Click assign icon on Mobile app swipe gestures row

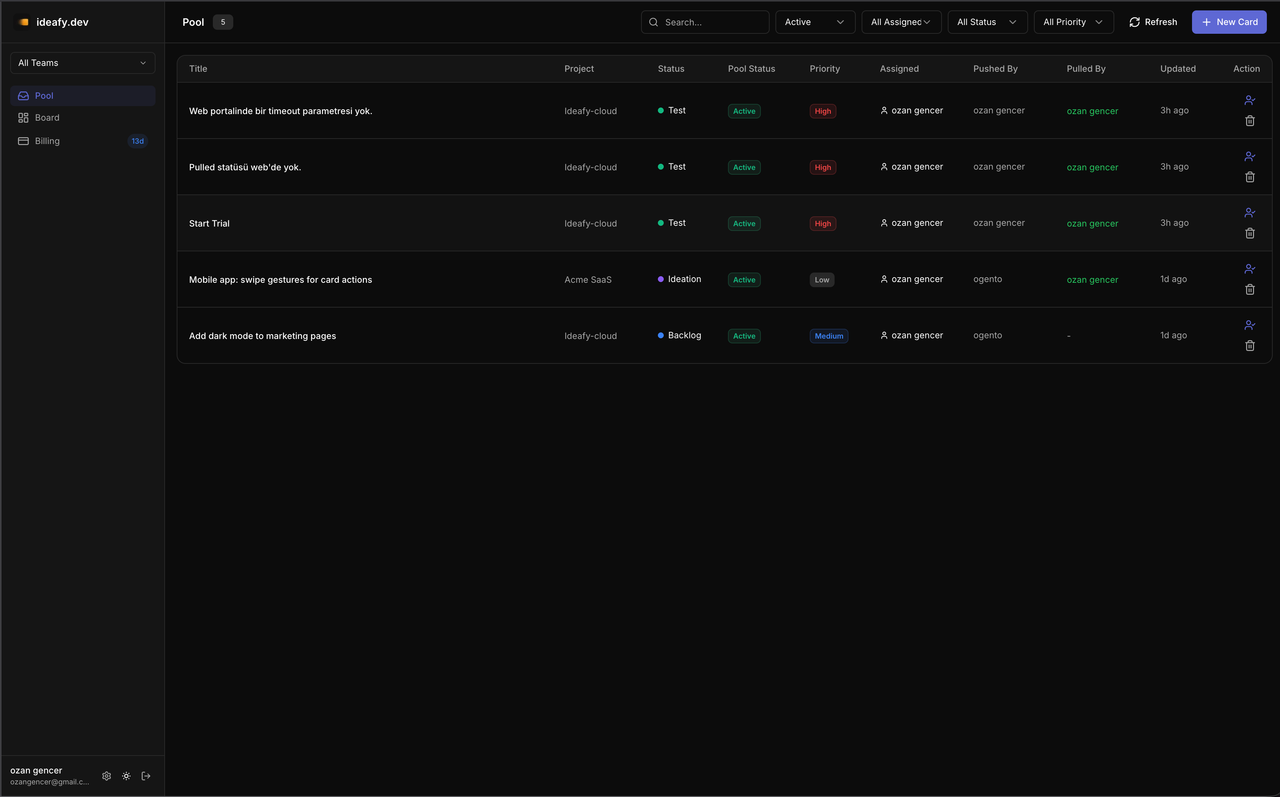click(x=1249, y=269)
